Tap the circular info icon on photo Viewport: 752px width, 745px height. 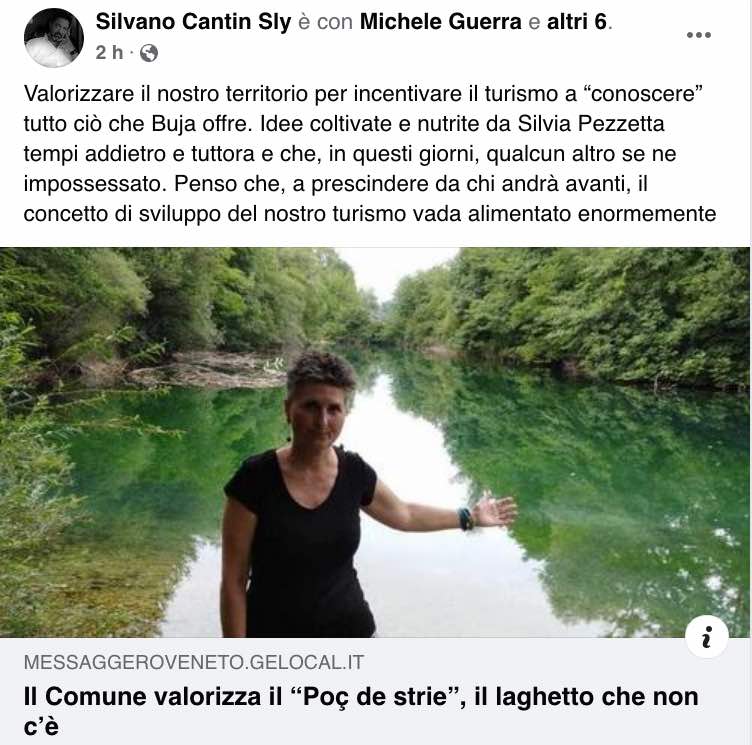click(706, 637)
